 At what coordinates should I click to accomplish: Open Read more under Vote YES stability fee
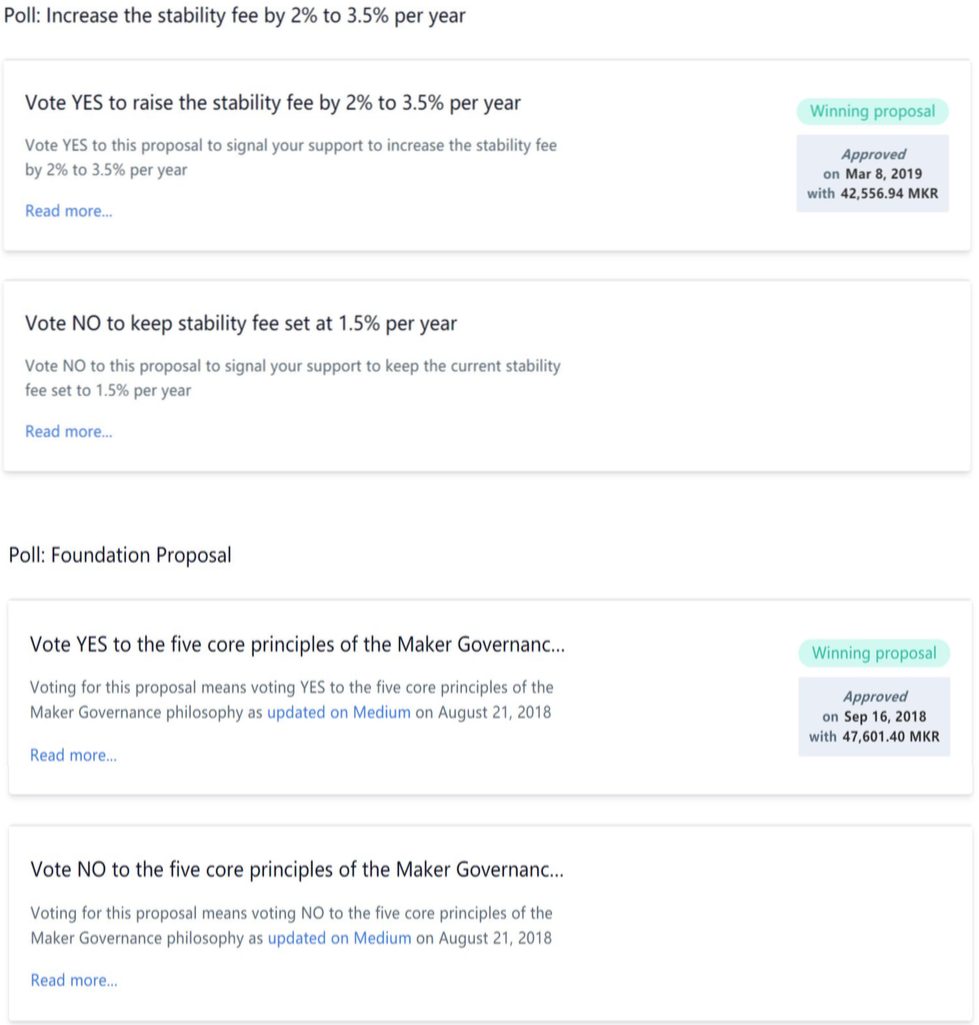(69, 211)
